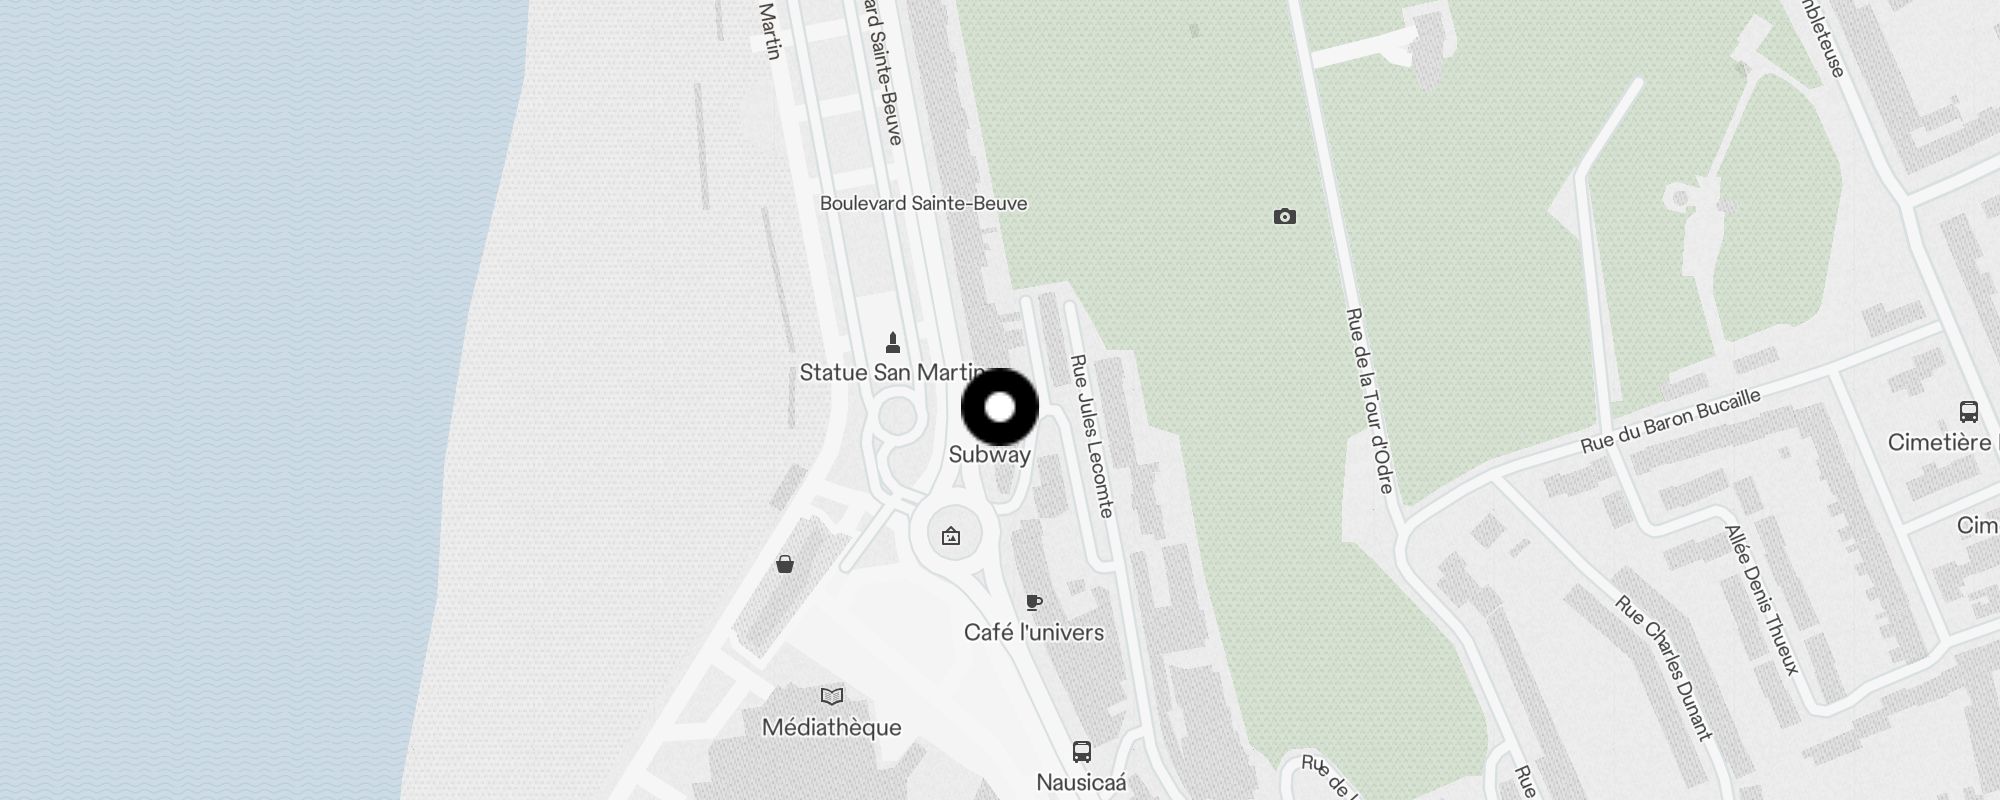Viewport: 2000px width, 800px height.
Task: Click the Subway place label
Action: pyautogui.click(x=989, y=455)
